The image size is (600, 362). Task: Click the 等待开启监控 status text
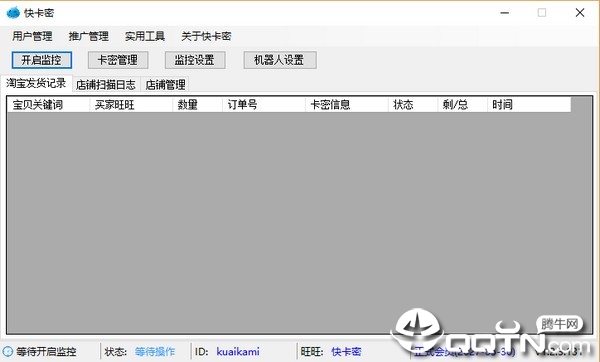click(x=46, y=352)
